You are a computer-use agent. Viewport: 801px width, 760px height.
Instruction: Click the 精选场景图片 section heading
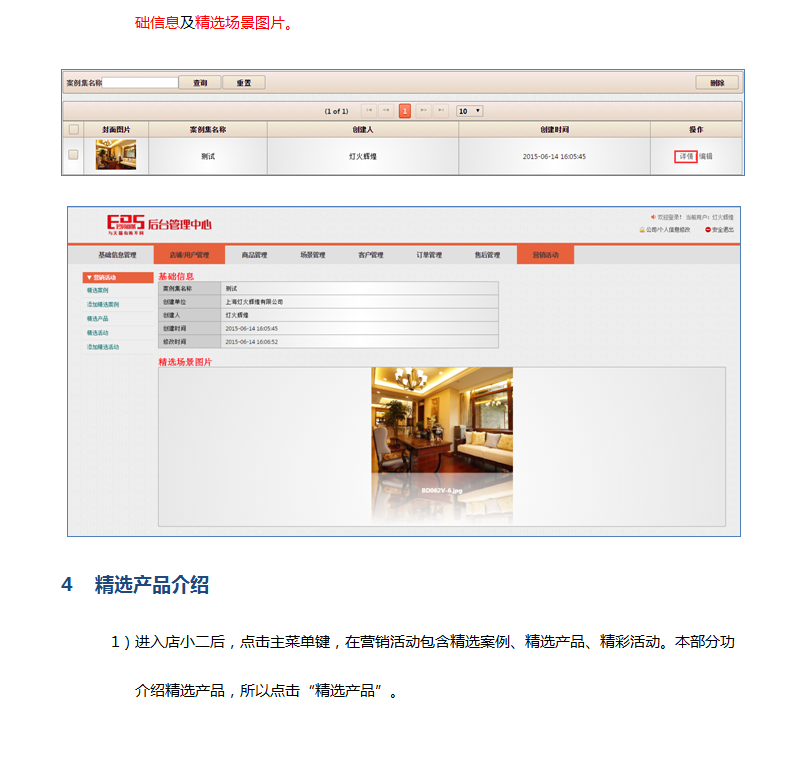point(185,362)
